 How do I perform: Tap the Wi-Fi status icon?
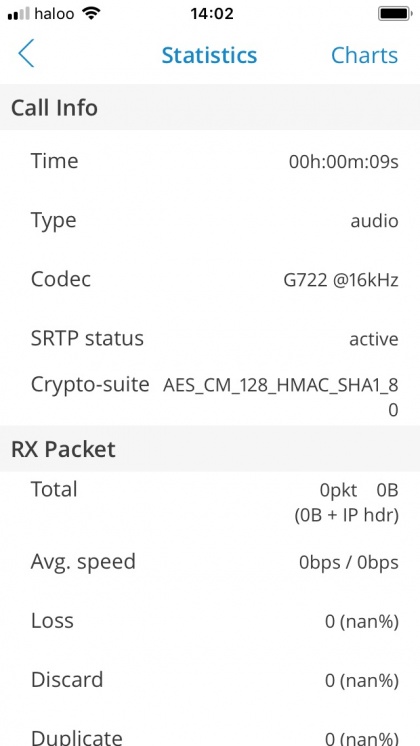click(91, 13)
